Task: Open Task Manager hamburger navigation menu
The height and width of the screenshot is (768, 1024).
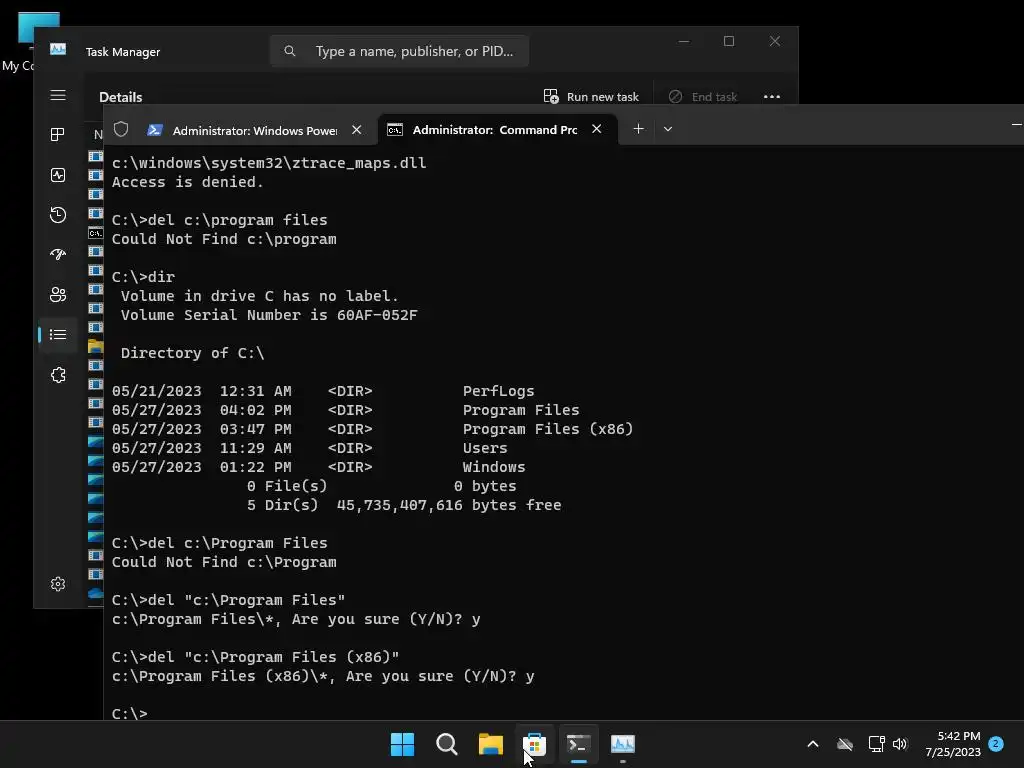Action: click(x=57, y=95)
